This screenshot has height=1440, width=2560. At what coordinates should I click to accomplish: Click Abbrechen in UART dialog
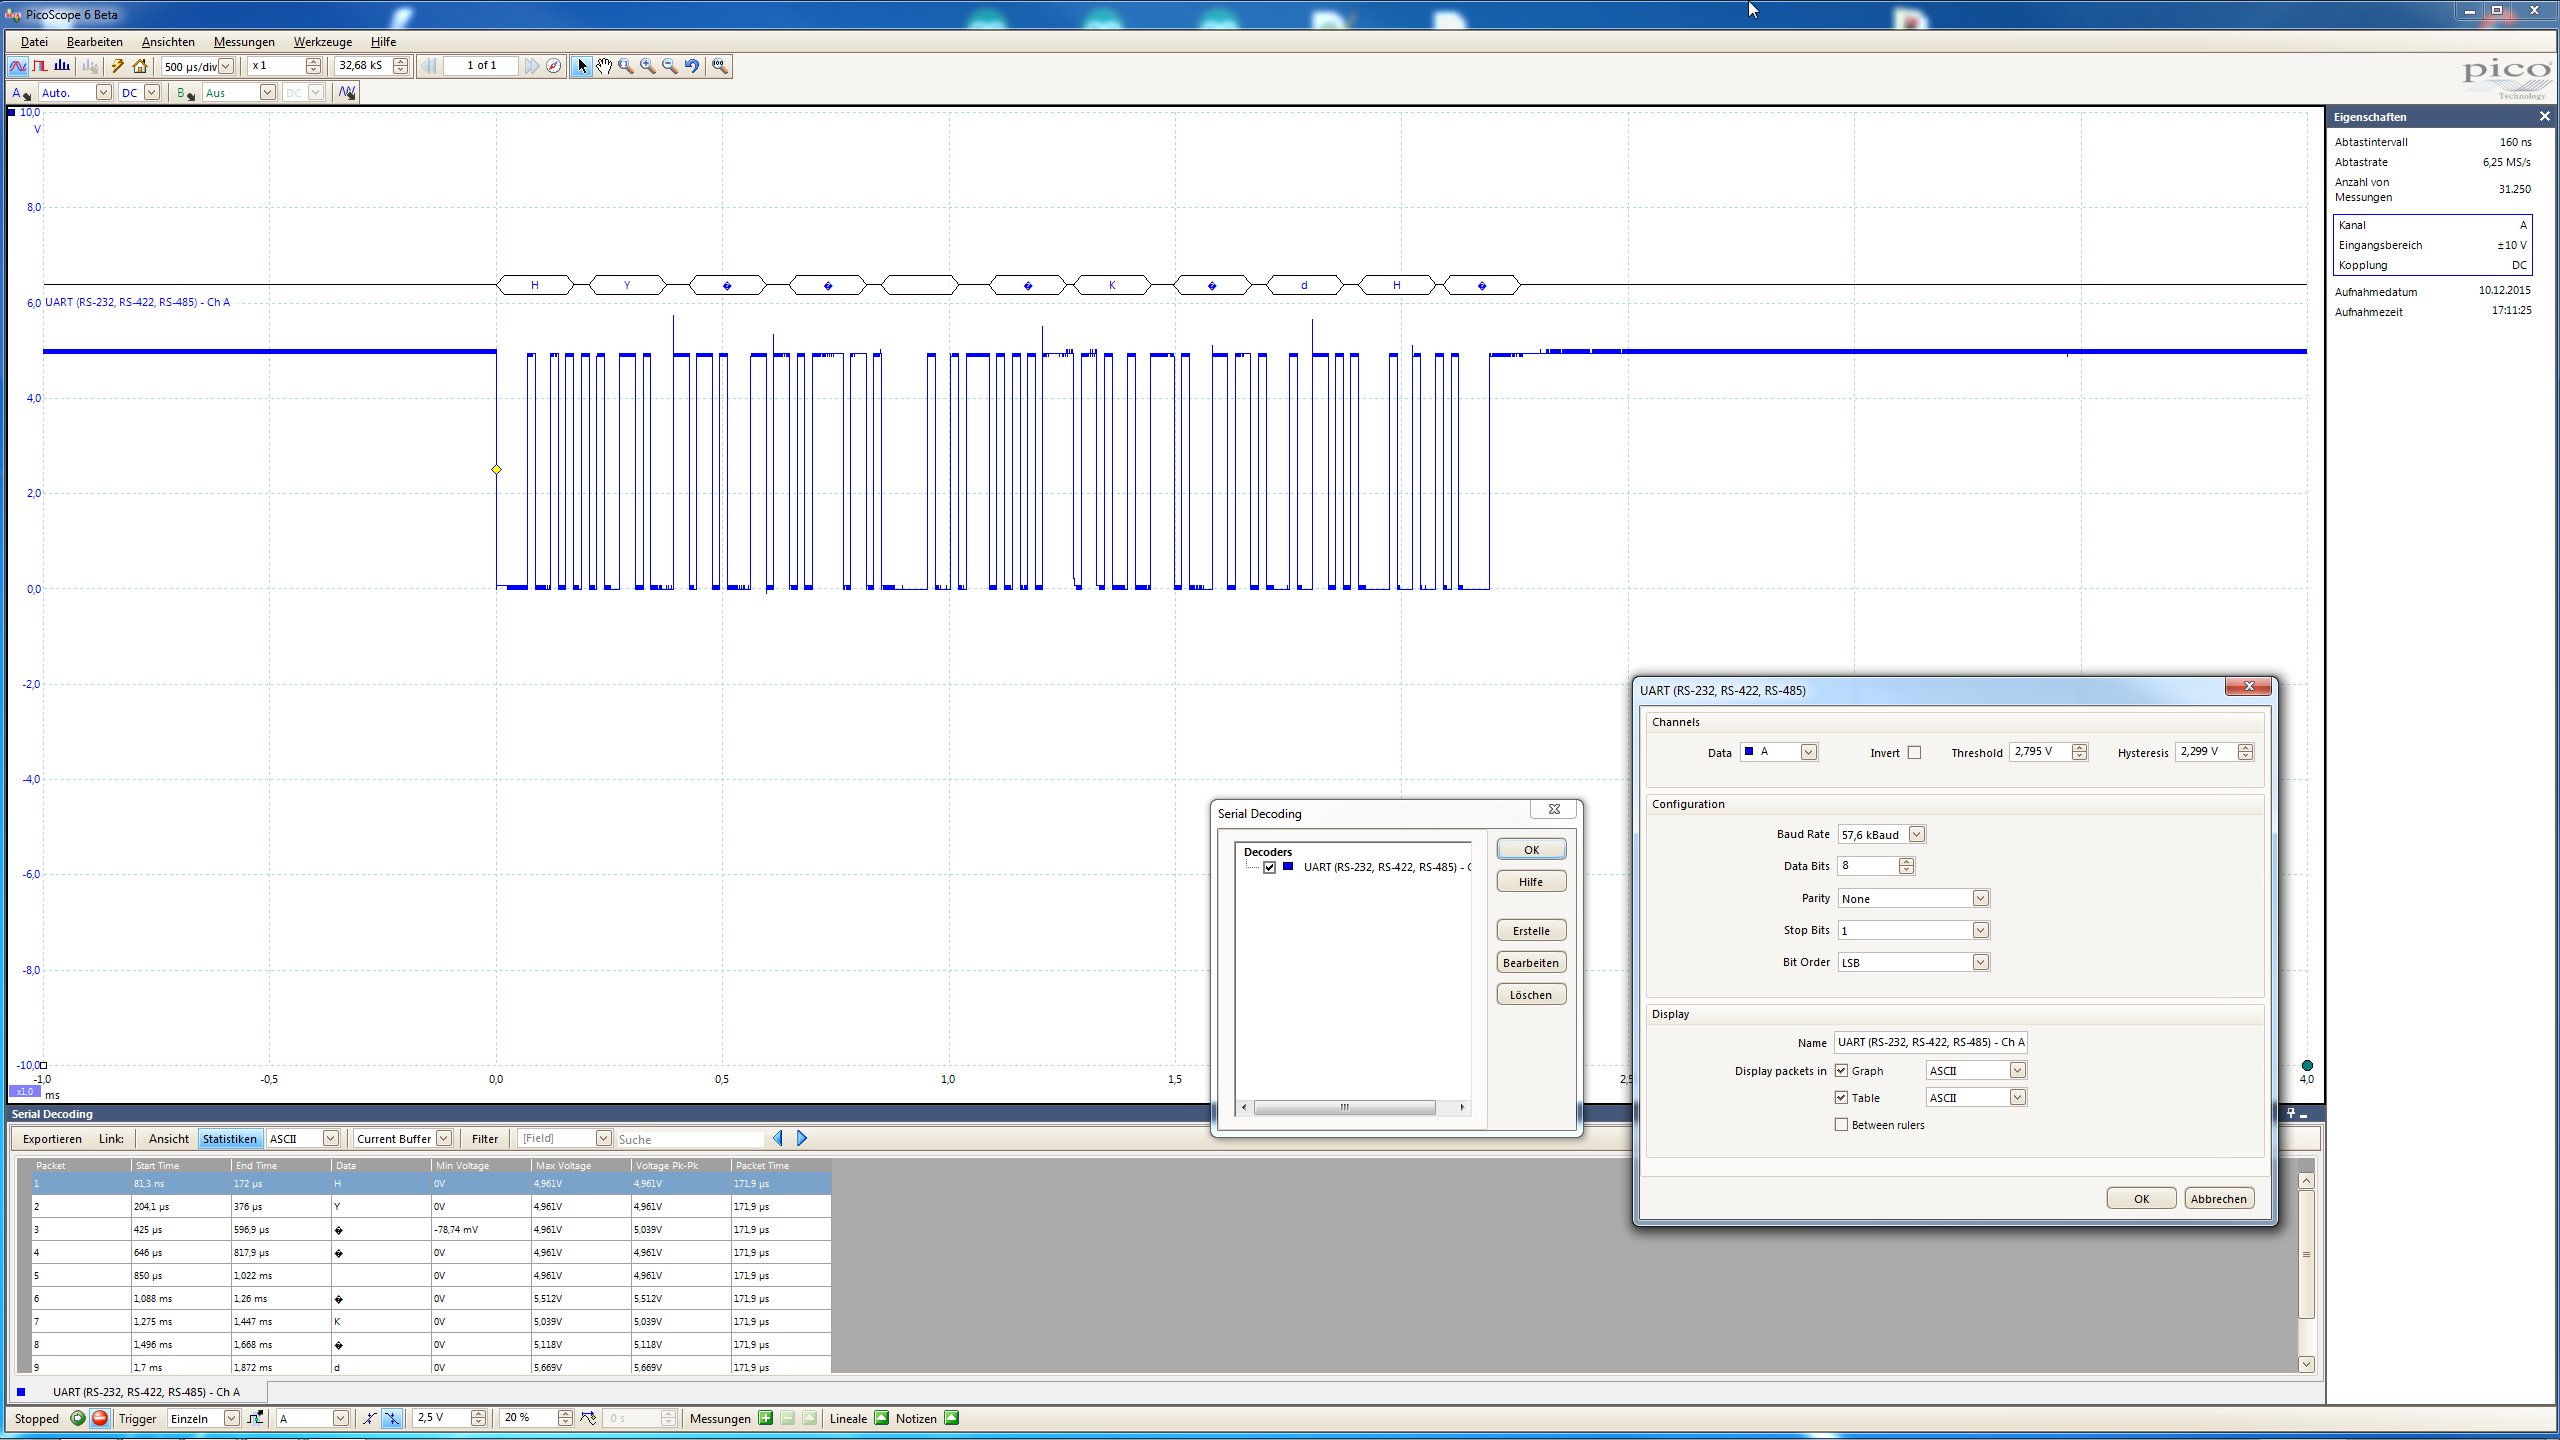point(2219,1198)
